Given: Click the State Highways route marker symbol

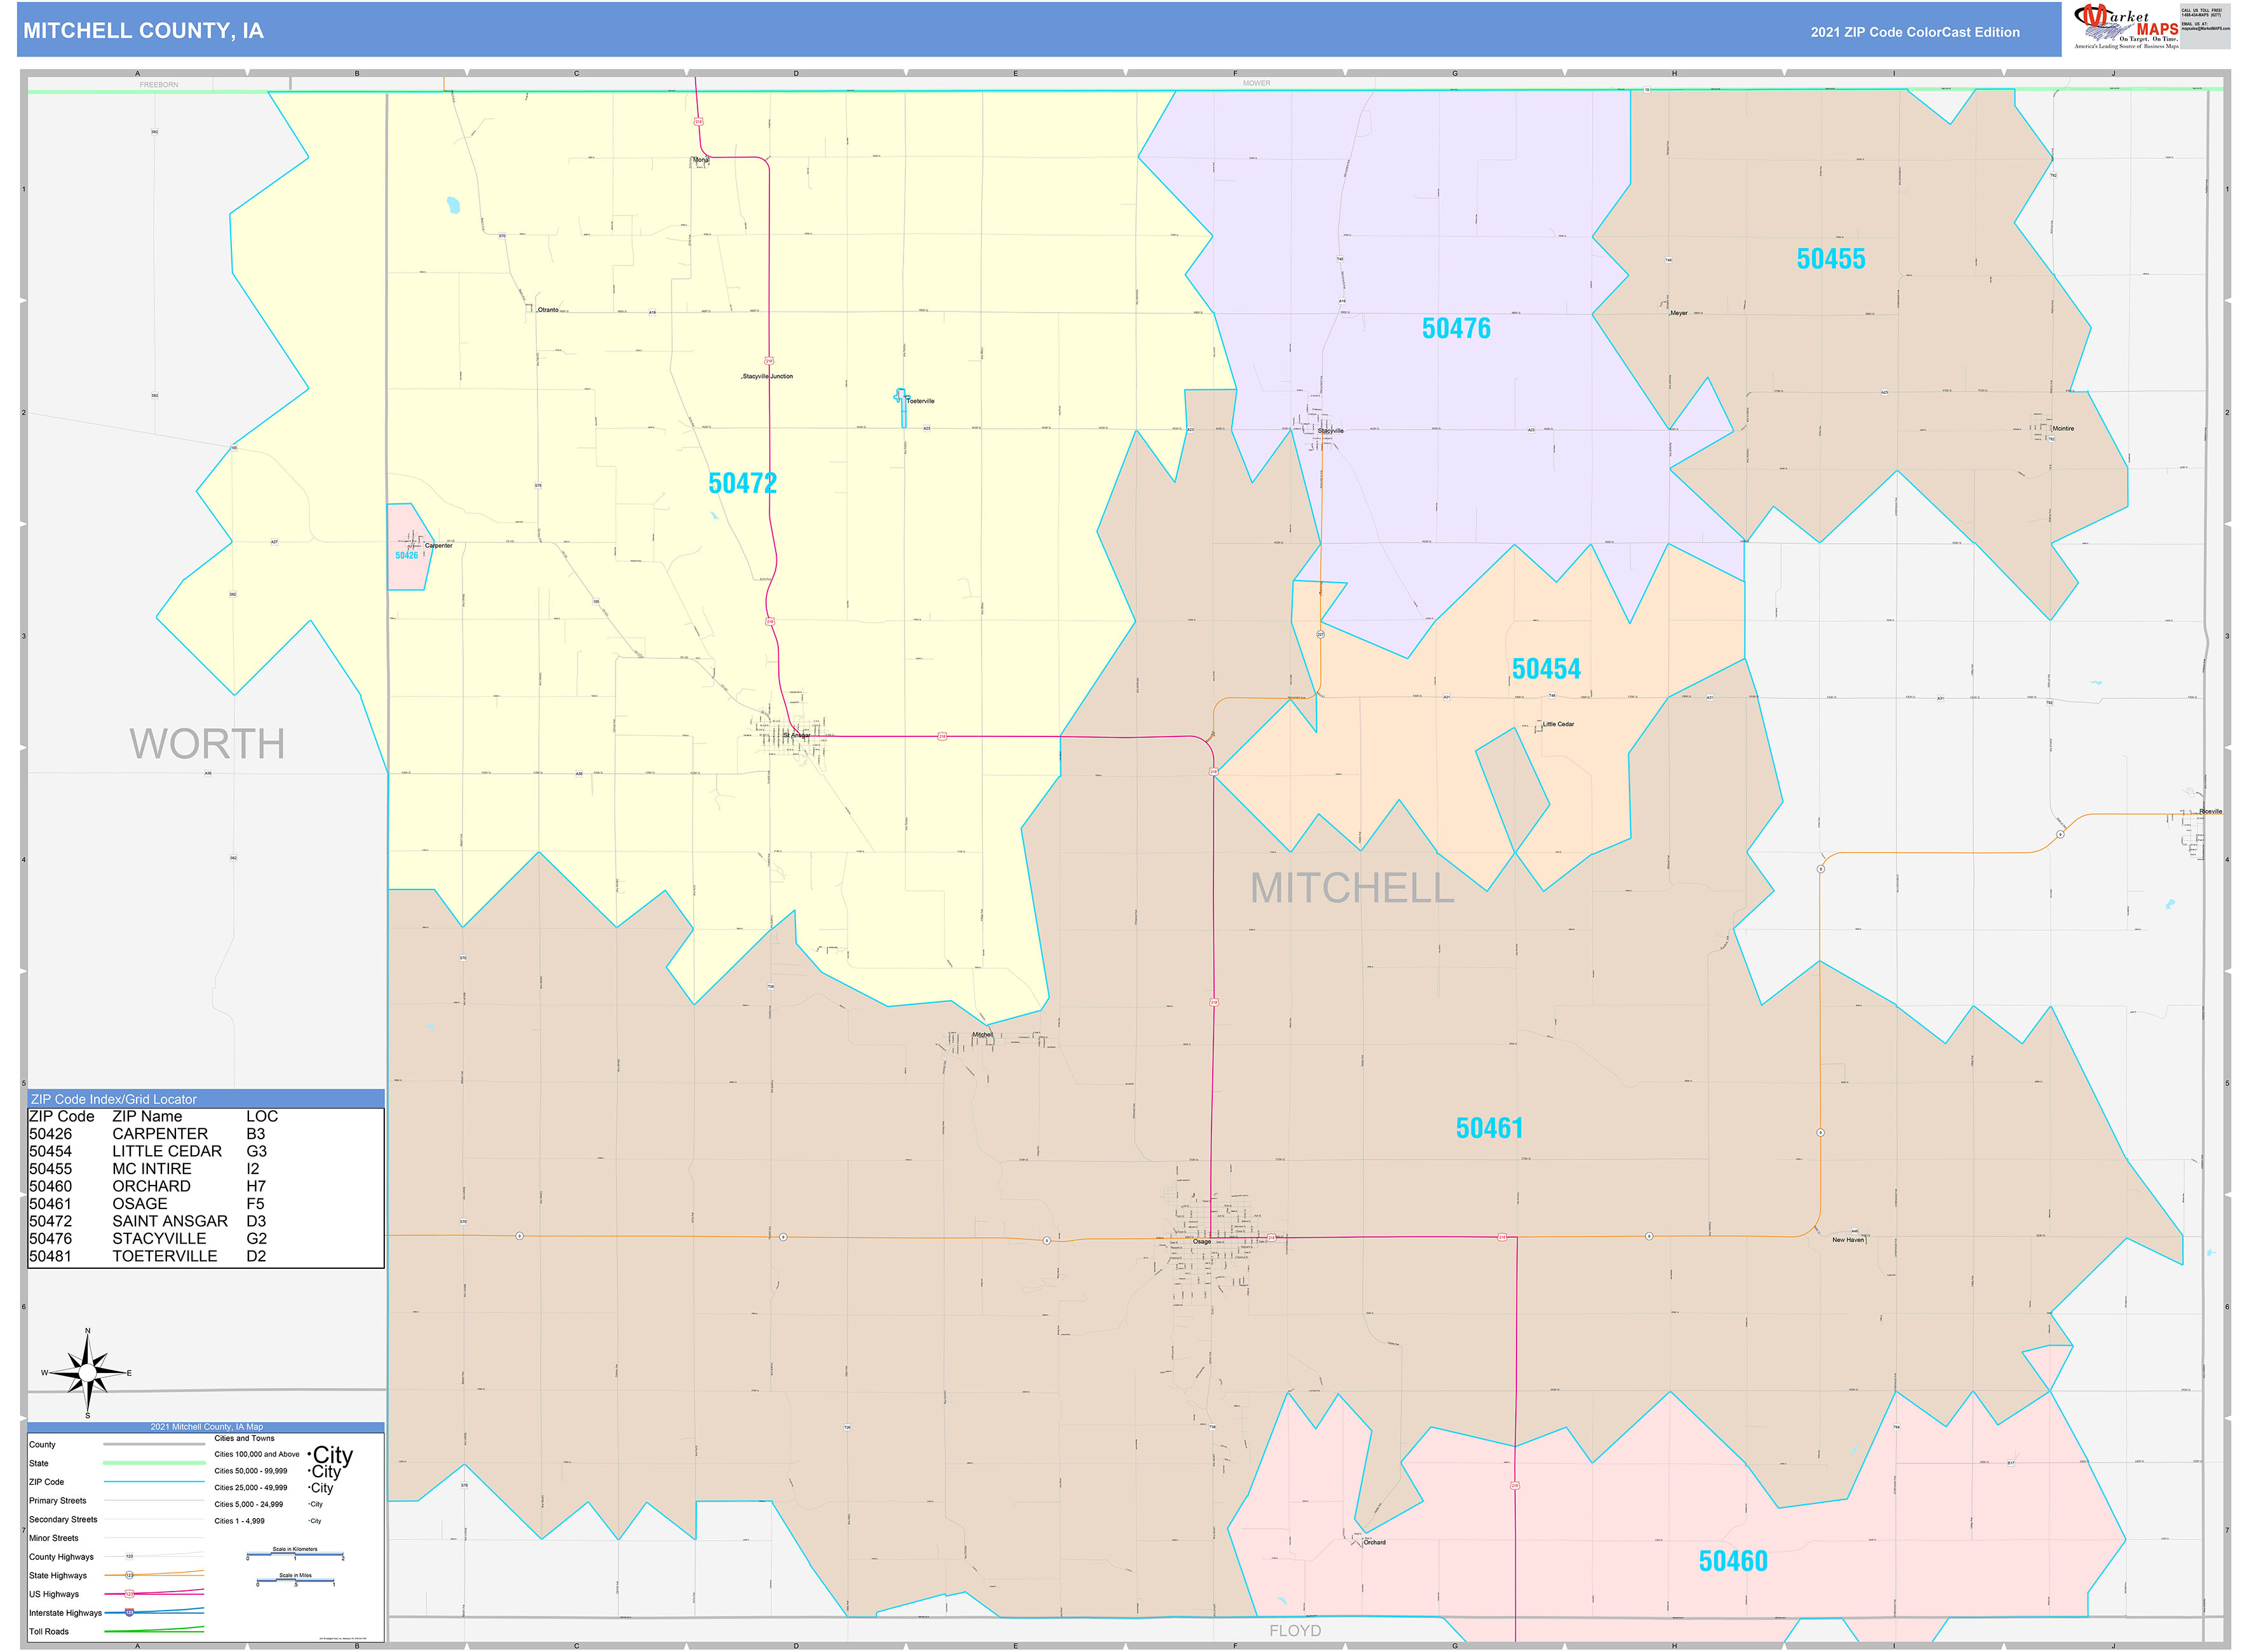Looking at the screenshot, I should (x=129, y=1575).
